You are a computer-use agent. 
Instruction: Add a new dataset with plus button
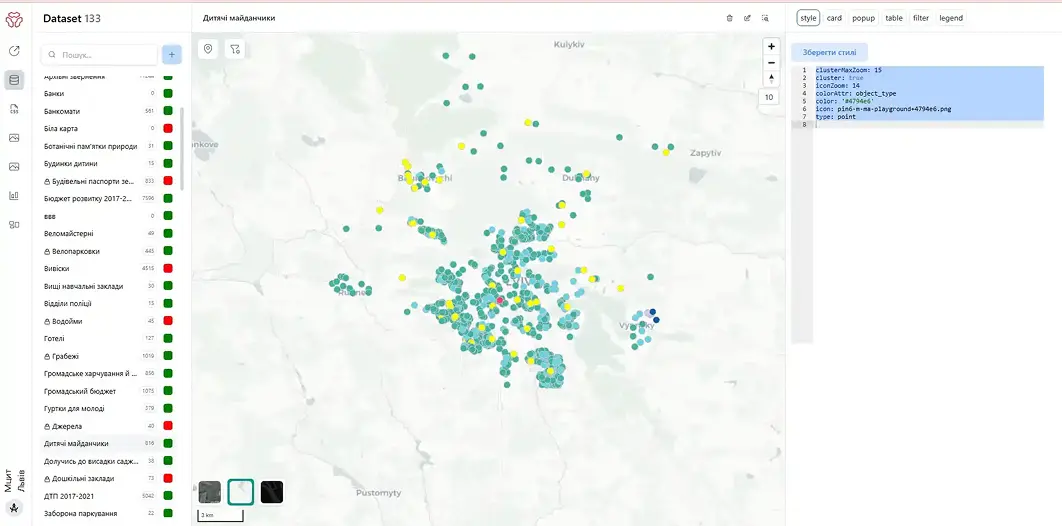[171, 55]
